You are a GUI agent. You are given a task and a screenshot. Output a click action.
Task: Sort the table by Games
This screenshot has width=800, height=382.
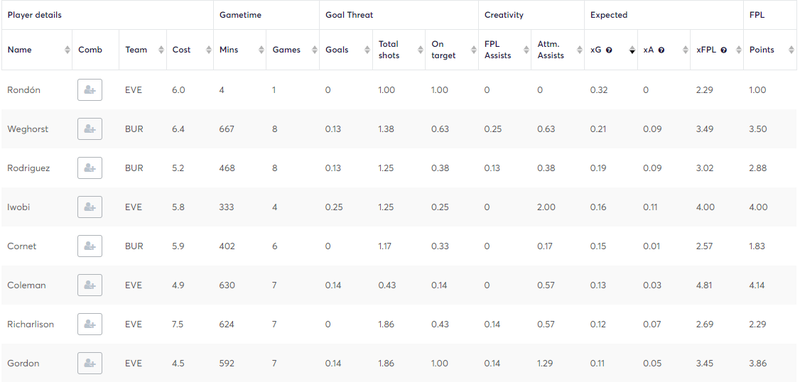(x=314, y=50)
